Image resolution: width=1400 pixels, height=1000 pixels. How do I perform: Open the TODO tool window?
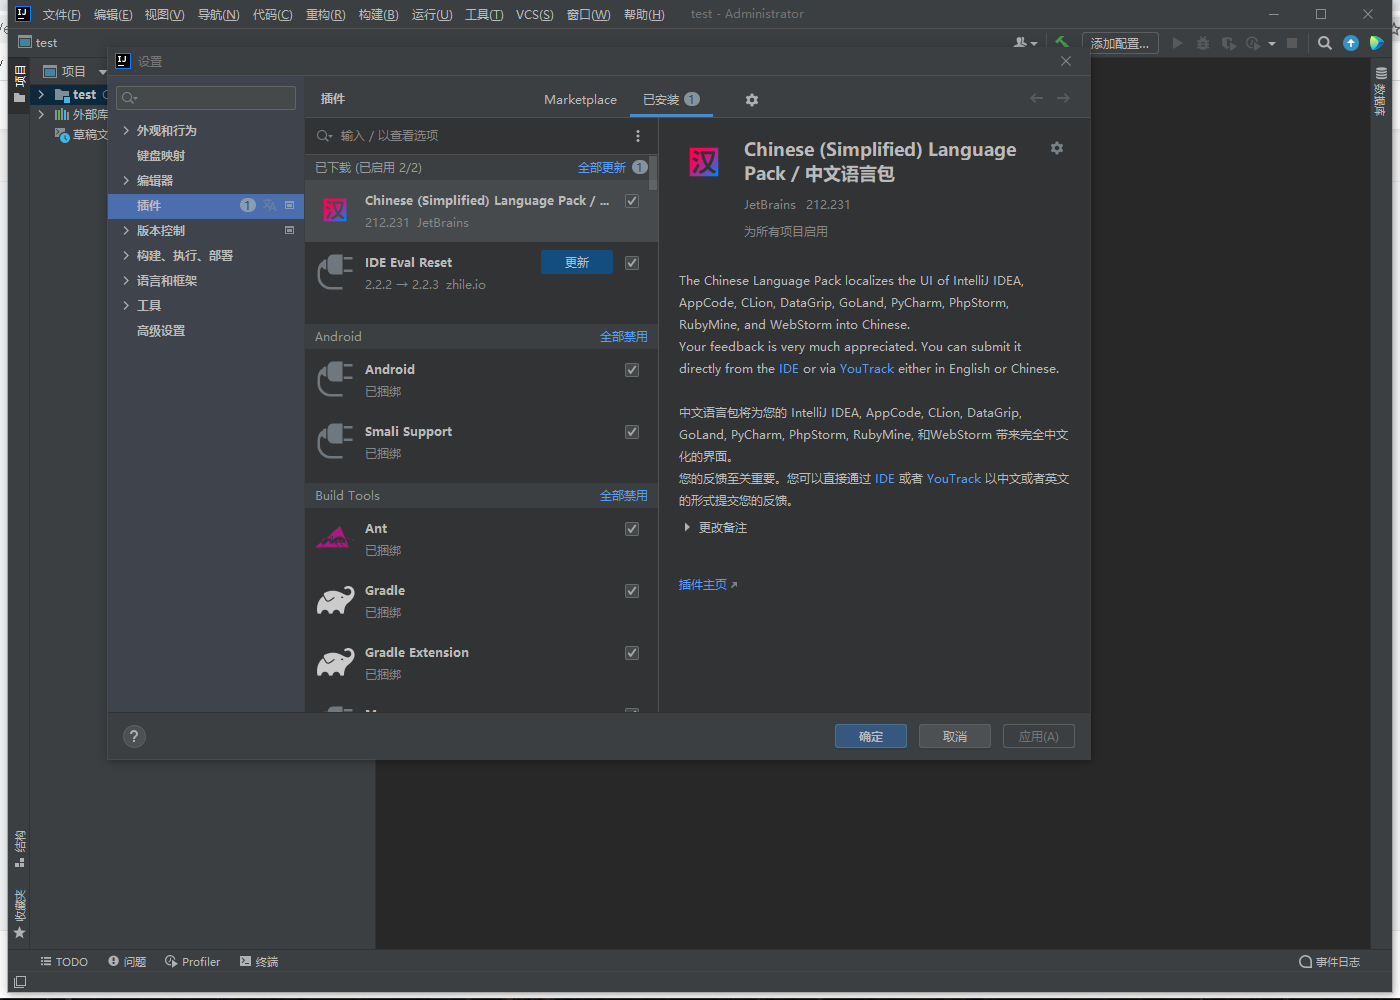[x=64, y=962]
